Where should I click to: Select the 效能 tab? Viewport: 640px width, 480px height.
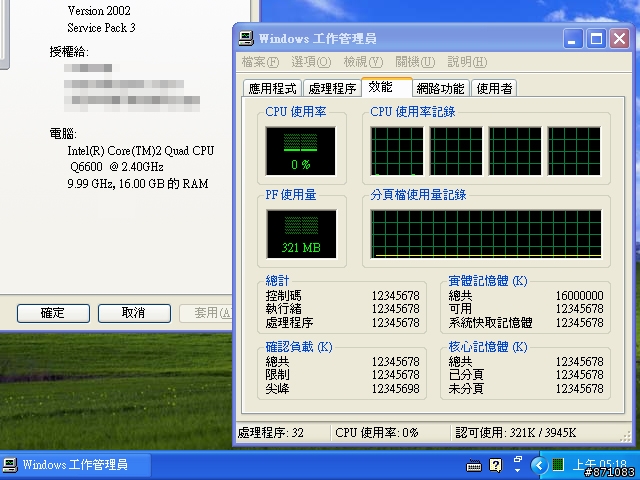point(387,87)
